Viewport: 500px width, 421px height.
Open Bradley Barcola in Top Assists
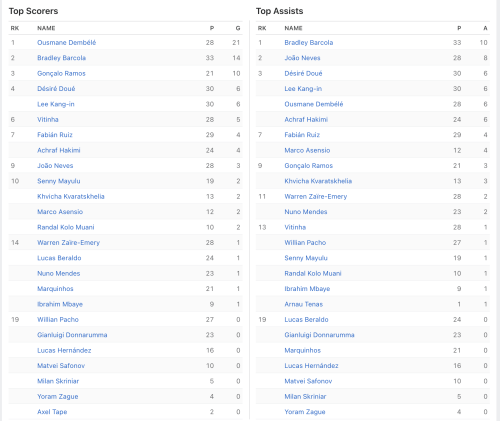coord(309,43)
